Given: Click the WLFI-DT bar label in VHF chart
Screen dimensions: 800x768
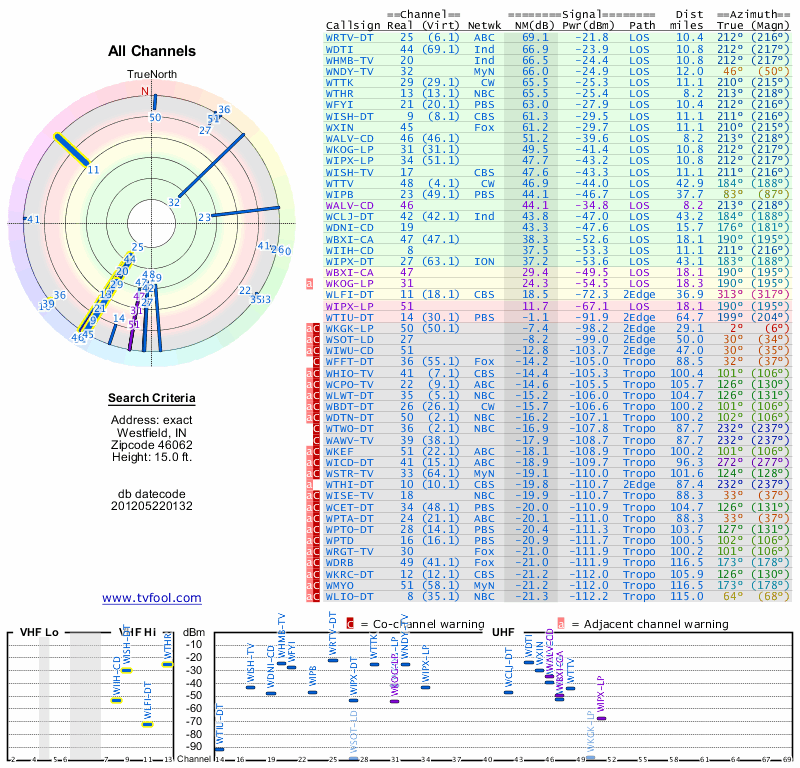Looking at the screenshot, I should tap(147, 702).
